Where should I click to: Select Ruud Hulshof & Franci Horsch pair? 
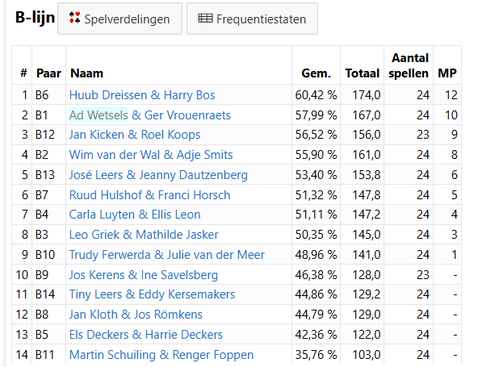click(150, 195)
